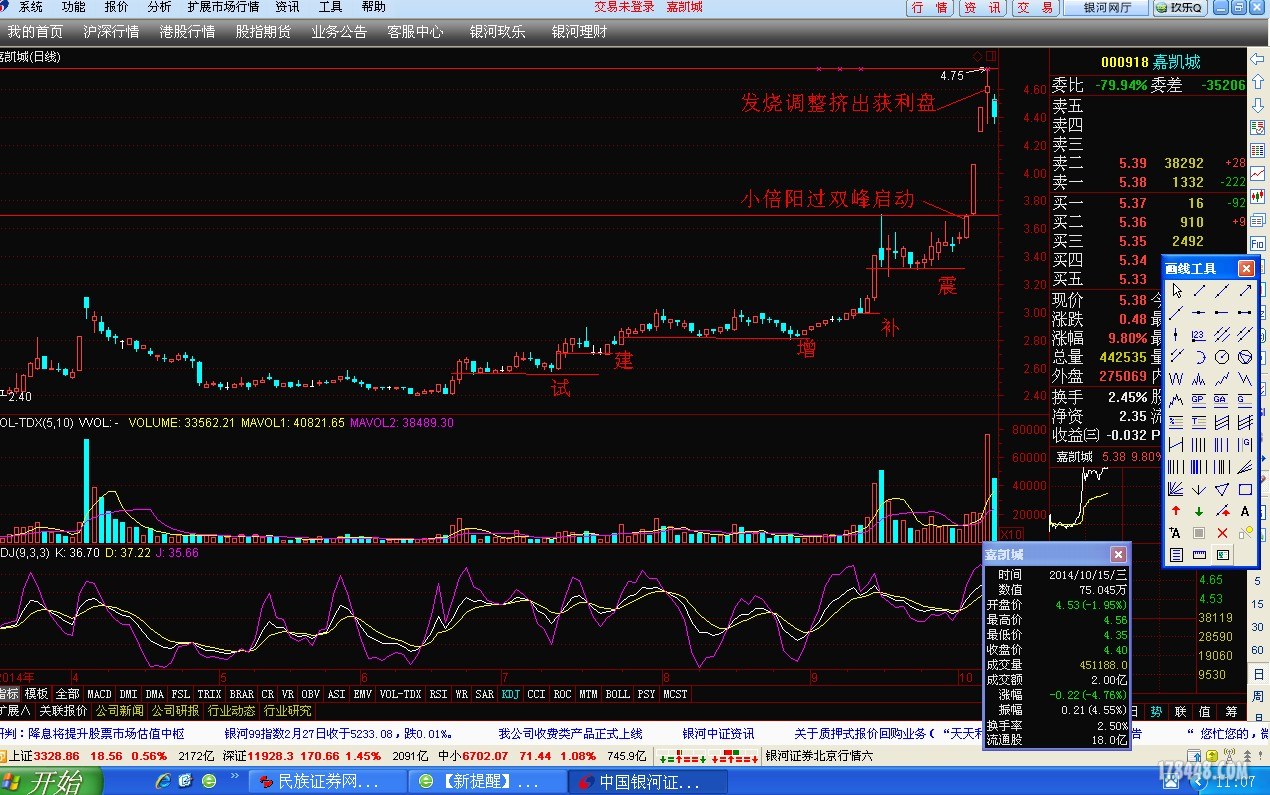This screenshot has width=1270, height=795.
Task: Open 【新提醒】 taskbar window
Action: [489, 781]
